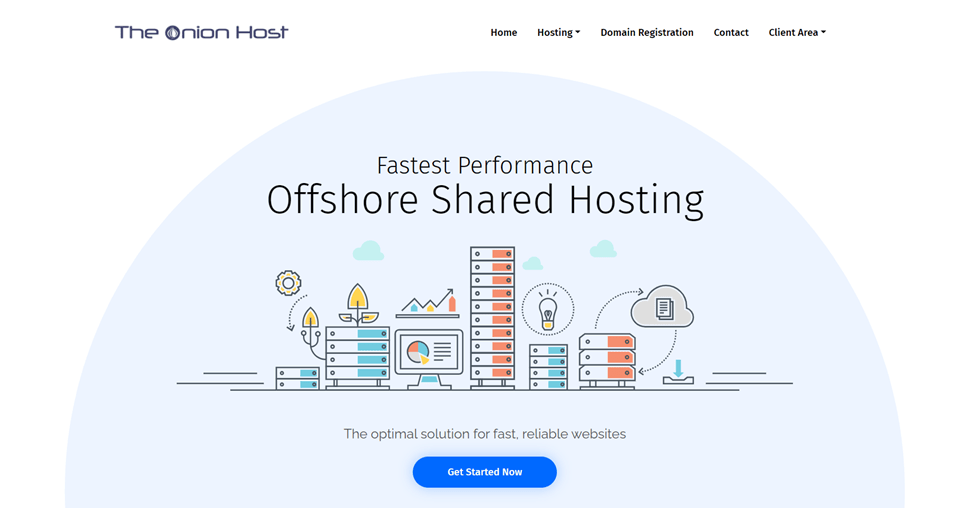Click the Offshore Shared Hosting heading
975x508 pixels.
pyautogui.click(x=485, y=200)
